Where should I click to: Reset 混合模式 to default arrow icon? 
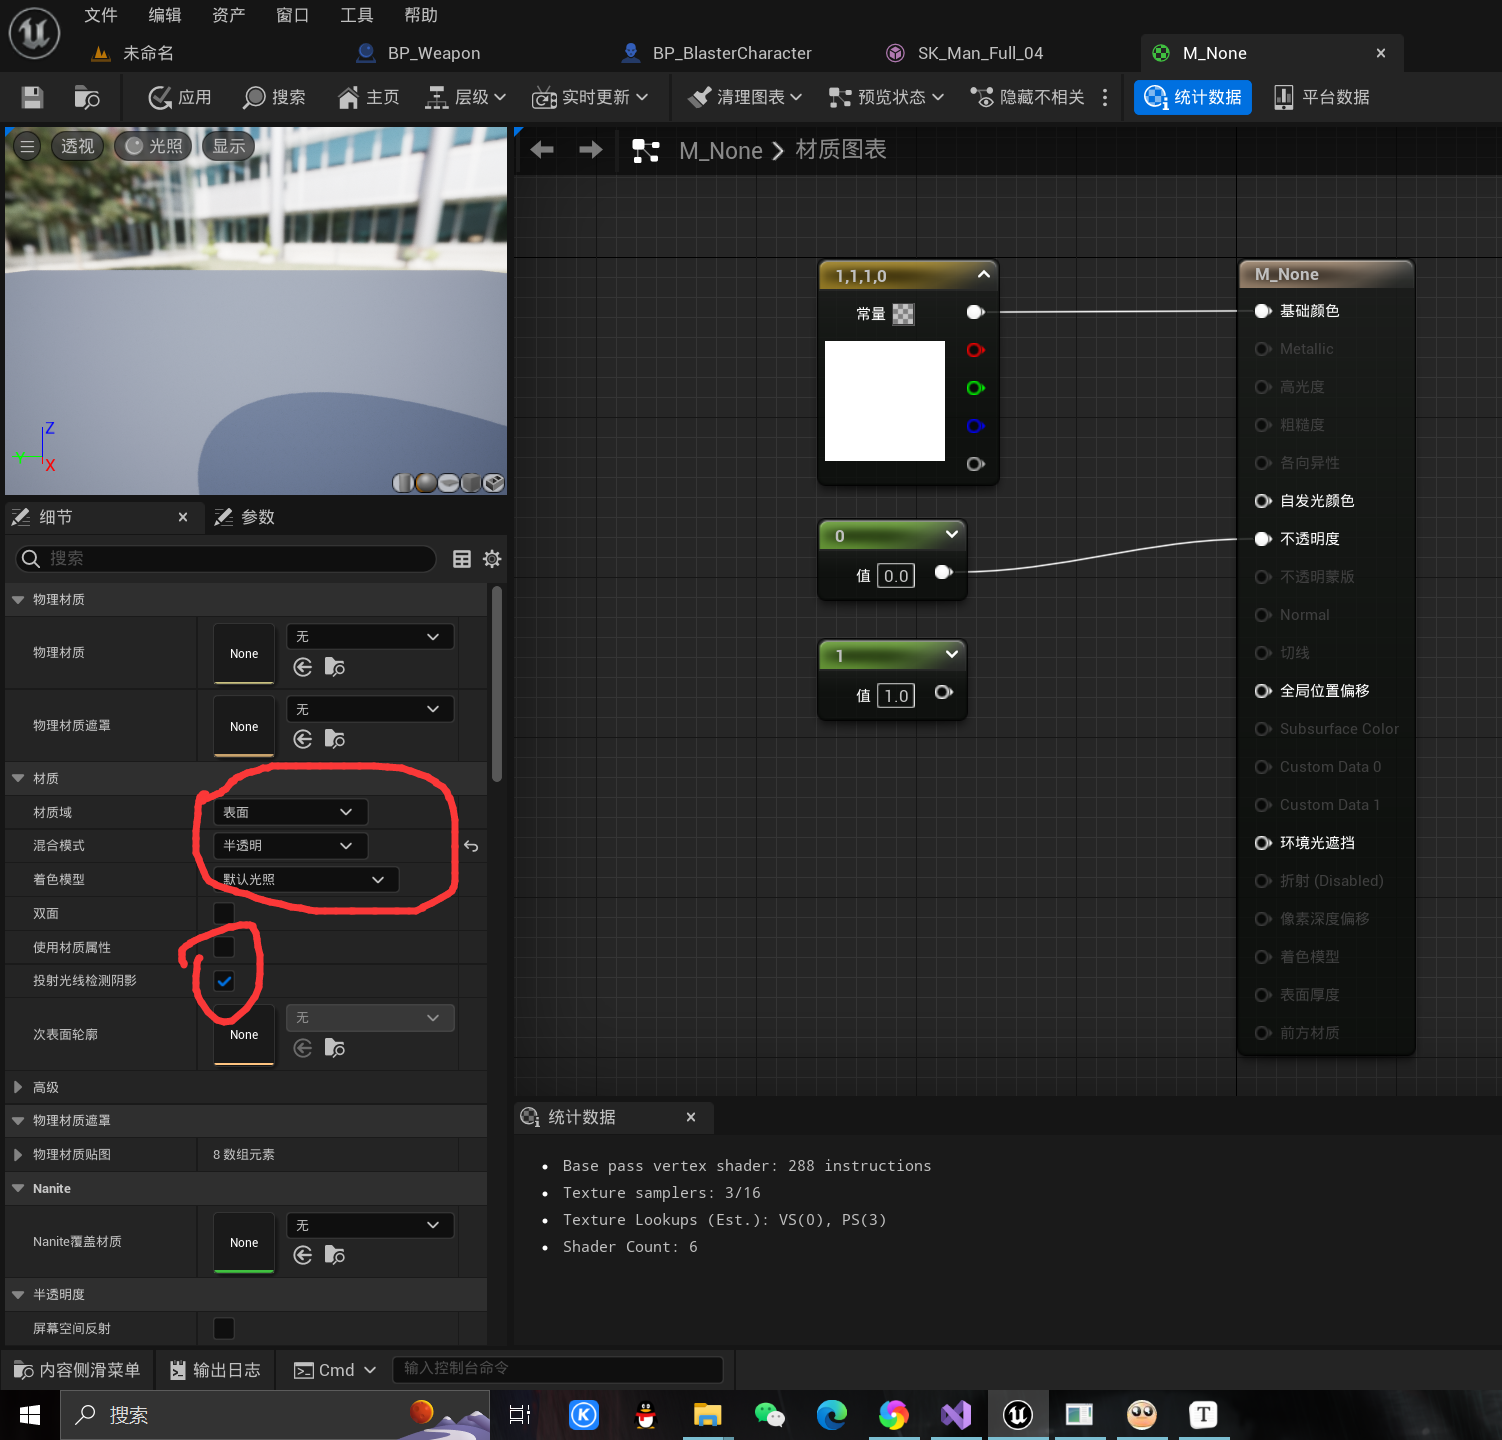(x=471, y=846)
